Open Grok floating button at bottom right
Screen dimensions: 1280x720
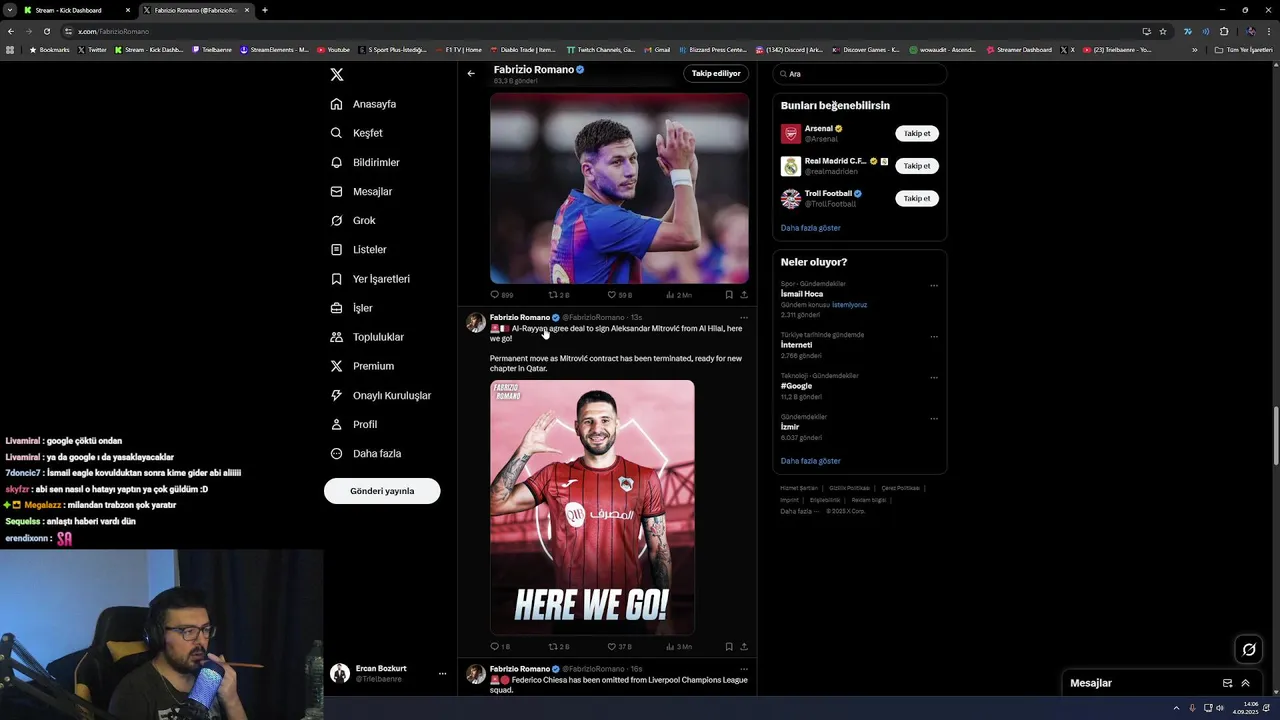(1249, 650)
